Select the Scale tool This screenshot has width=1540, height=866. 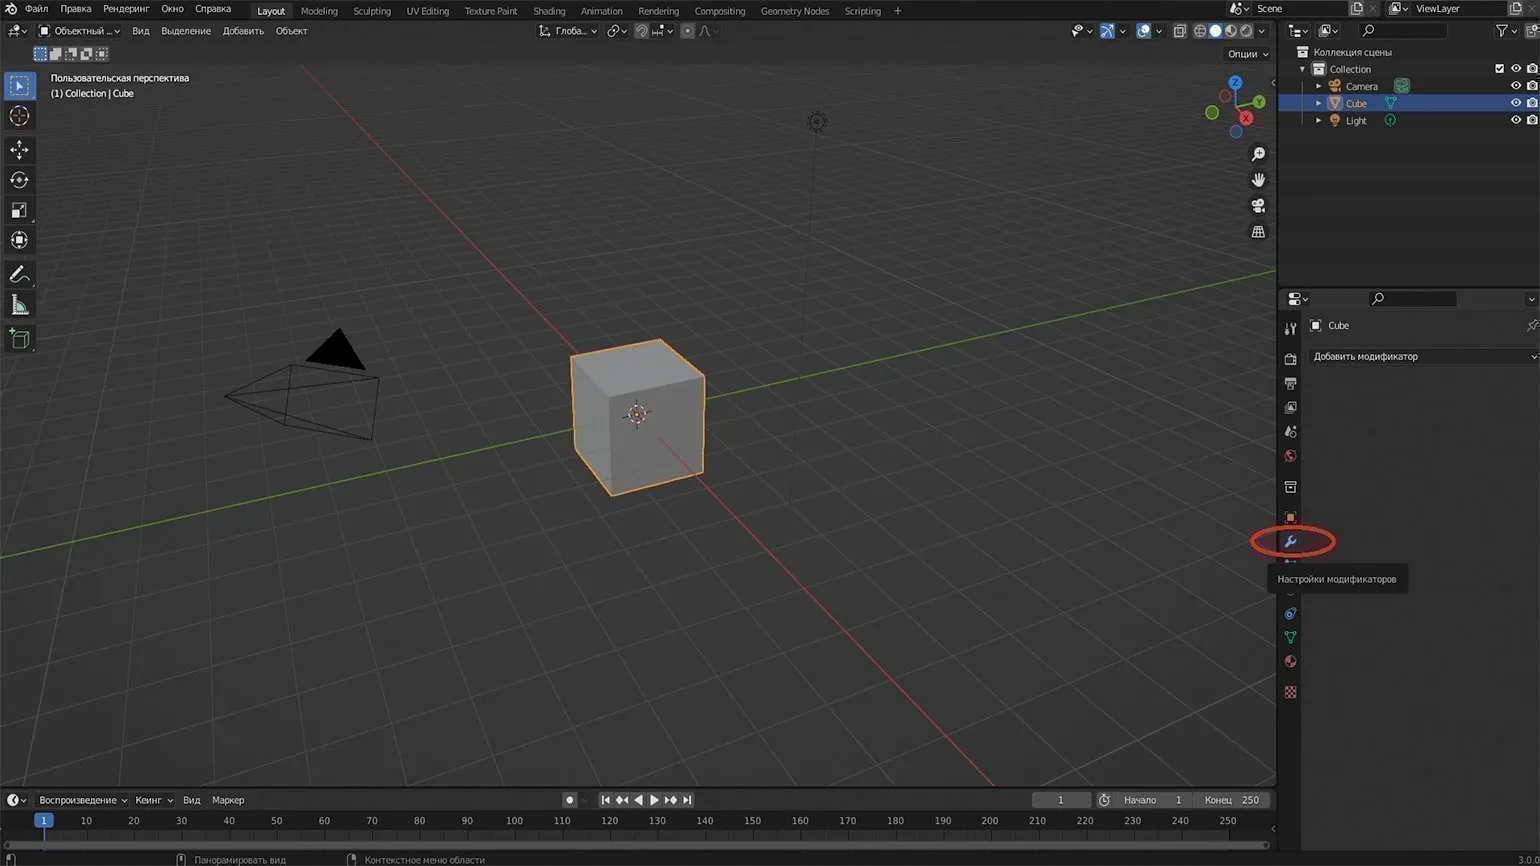pyautogui.click(x=19, y=210)
